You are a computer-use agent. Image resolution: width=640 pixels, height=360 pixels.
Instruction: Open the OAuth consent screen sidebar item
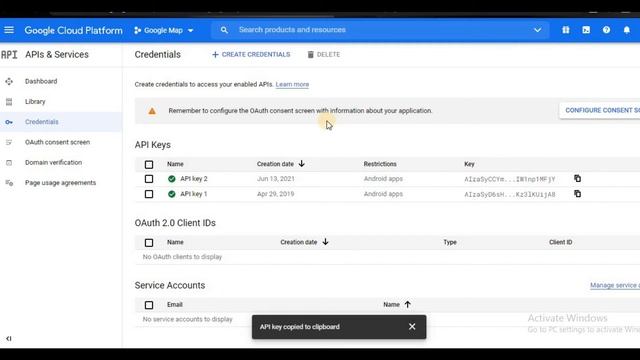61,142
